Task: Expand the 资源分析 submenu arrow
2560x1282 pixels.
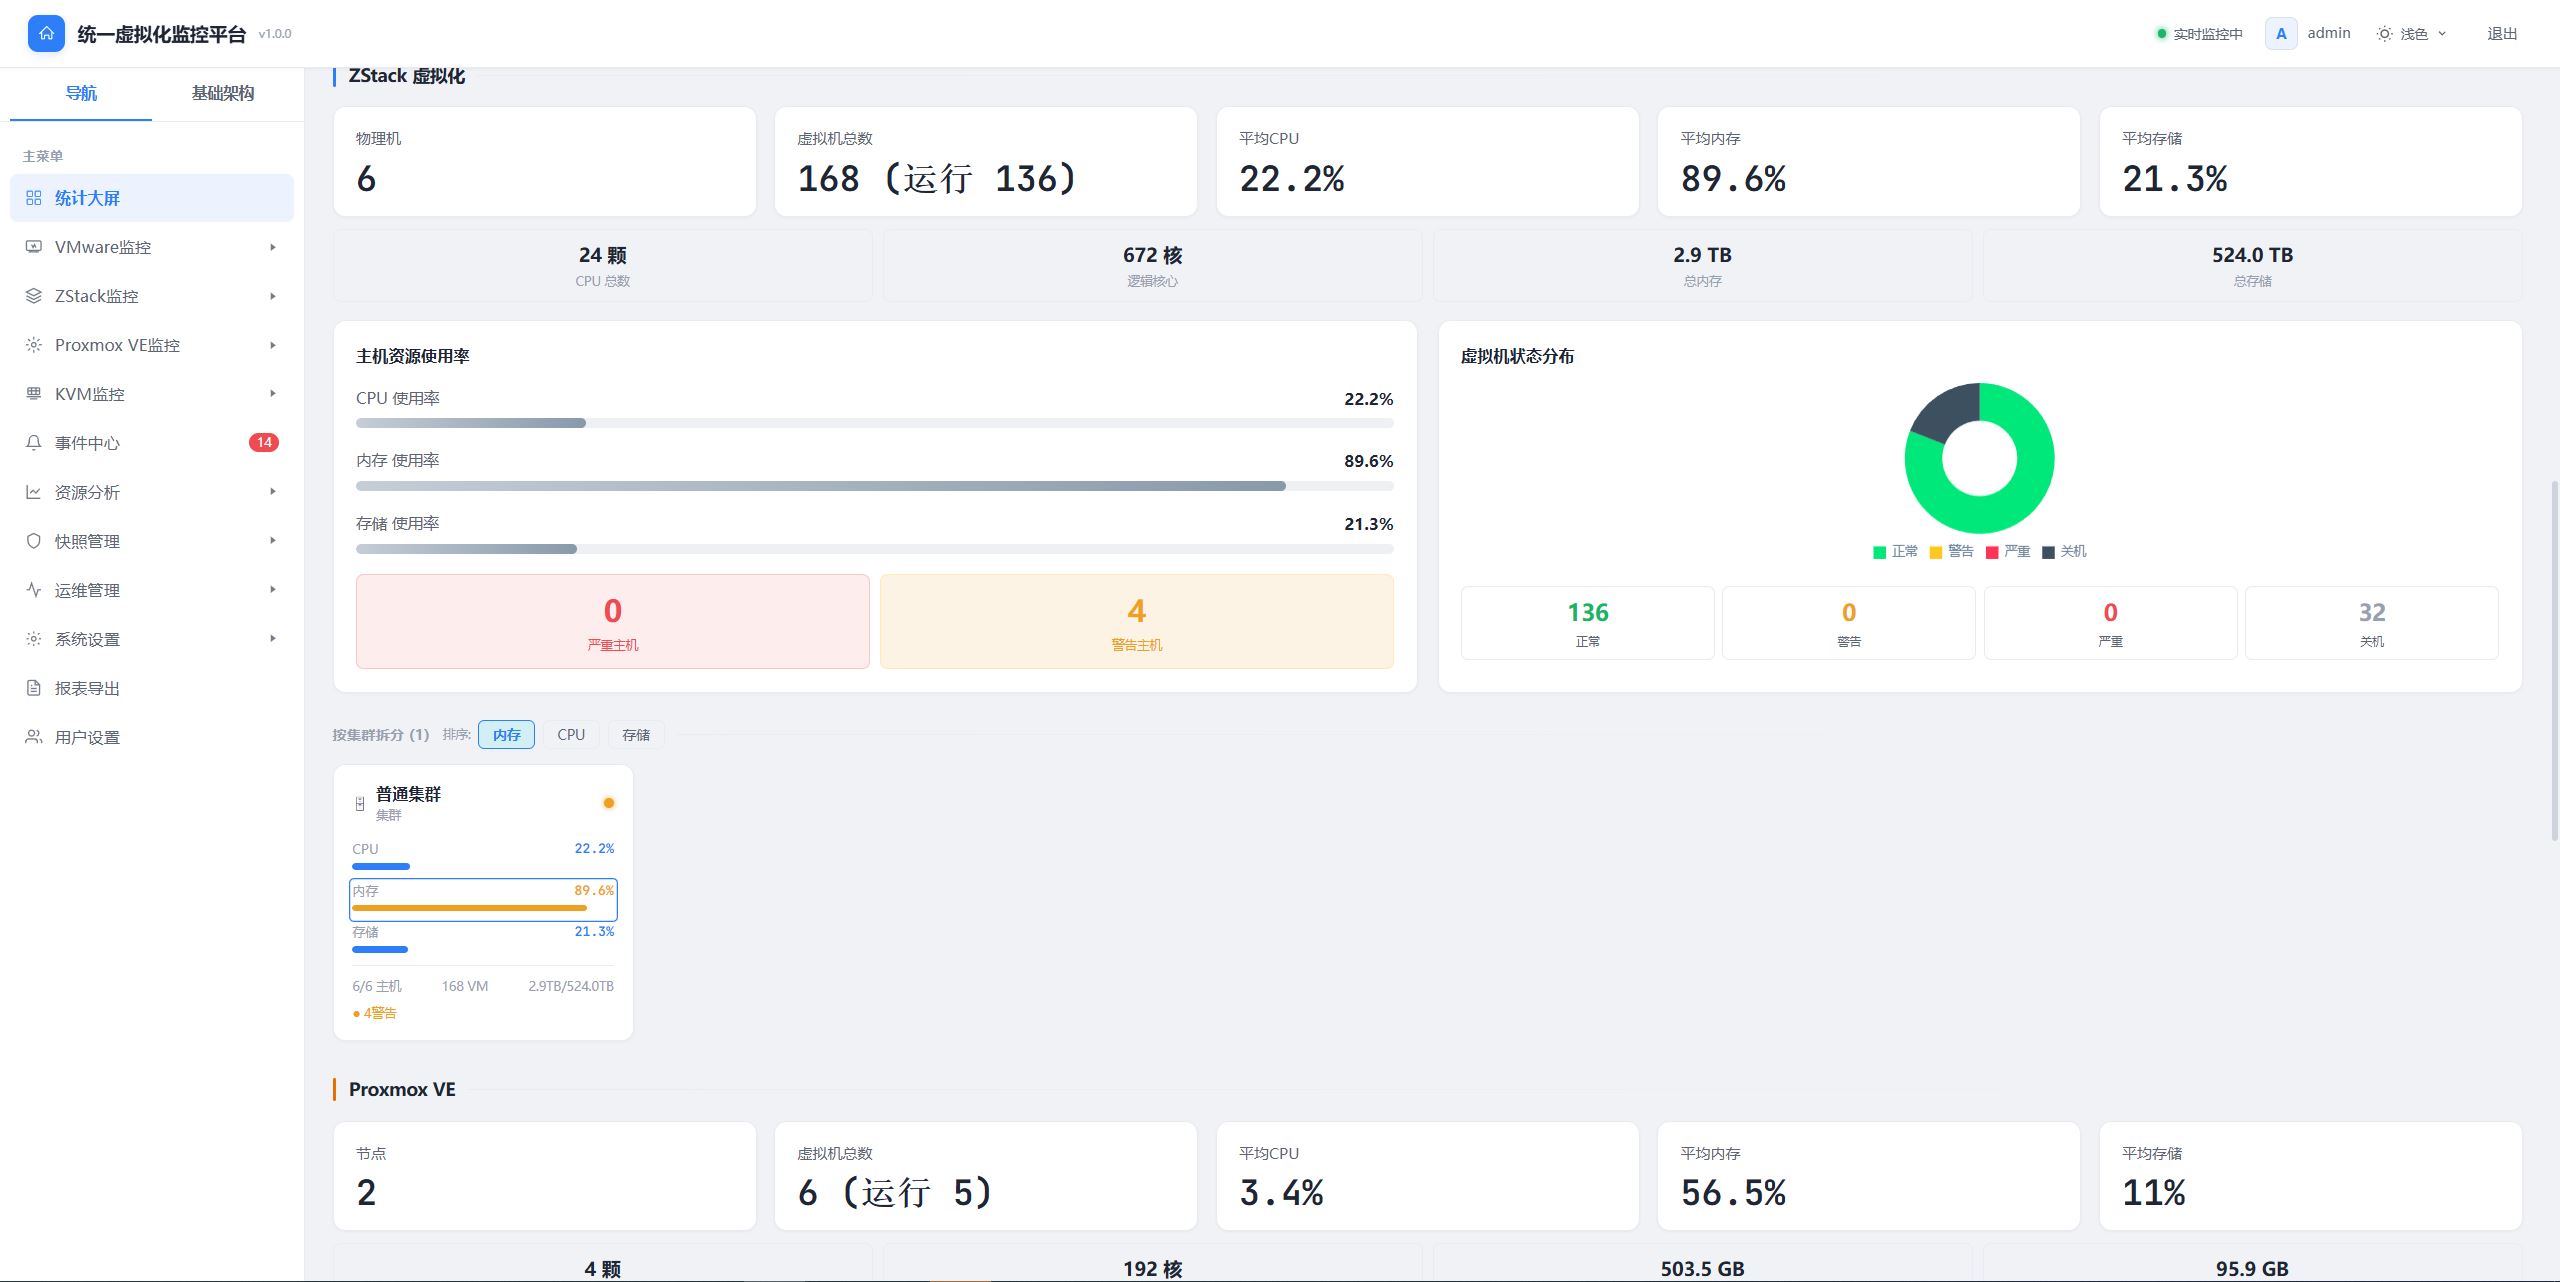Action: click(x=273, y=492)
